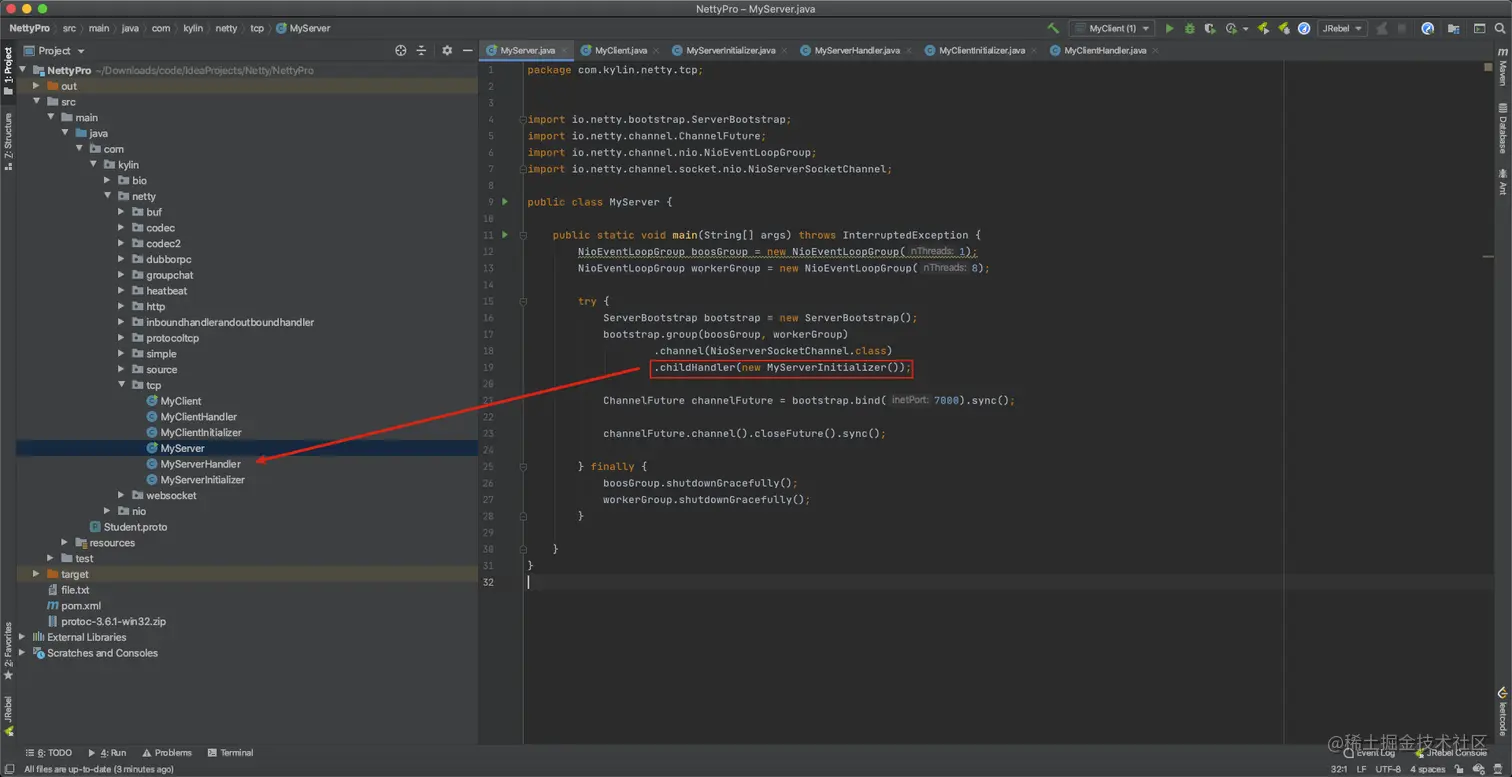Select MyClientInitializer in project tree
Viewport: 1512px width, 777px height.
click(200, 432)
